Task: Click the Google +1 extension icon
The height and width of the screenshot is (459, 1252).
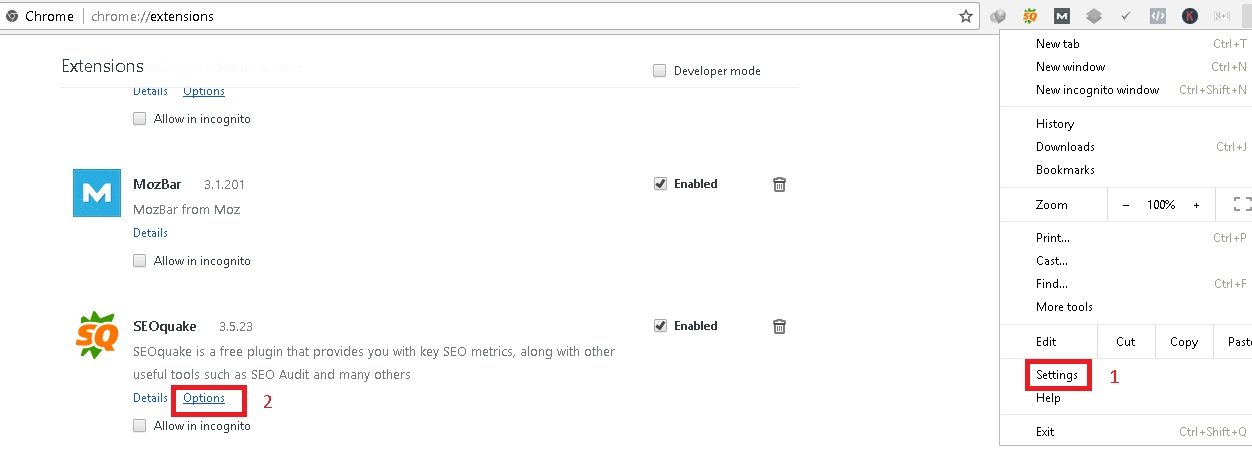Action: click(x=1222, y=16)
